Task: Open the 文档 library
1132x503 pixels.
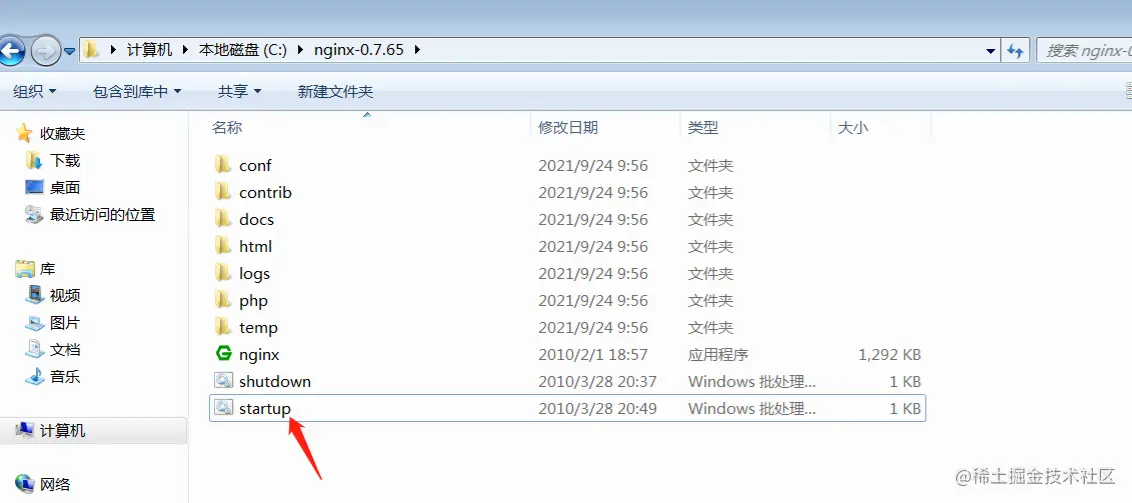Action: point(65,350)
